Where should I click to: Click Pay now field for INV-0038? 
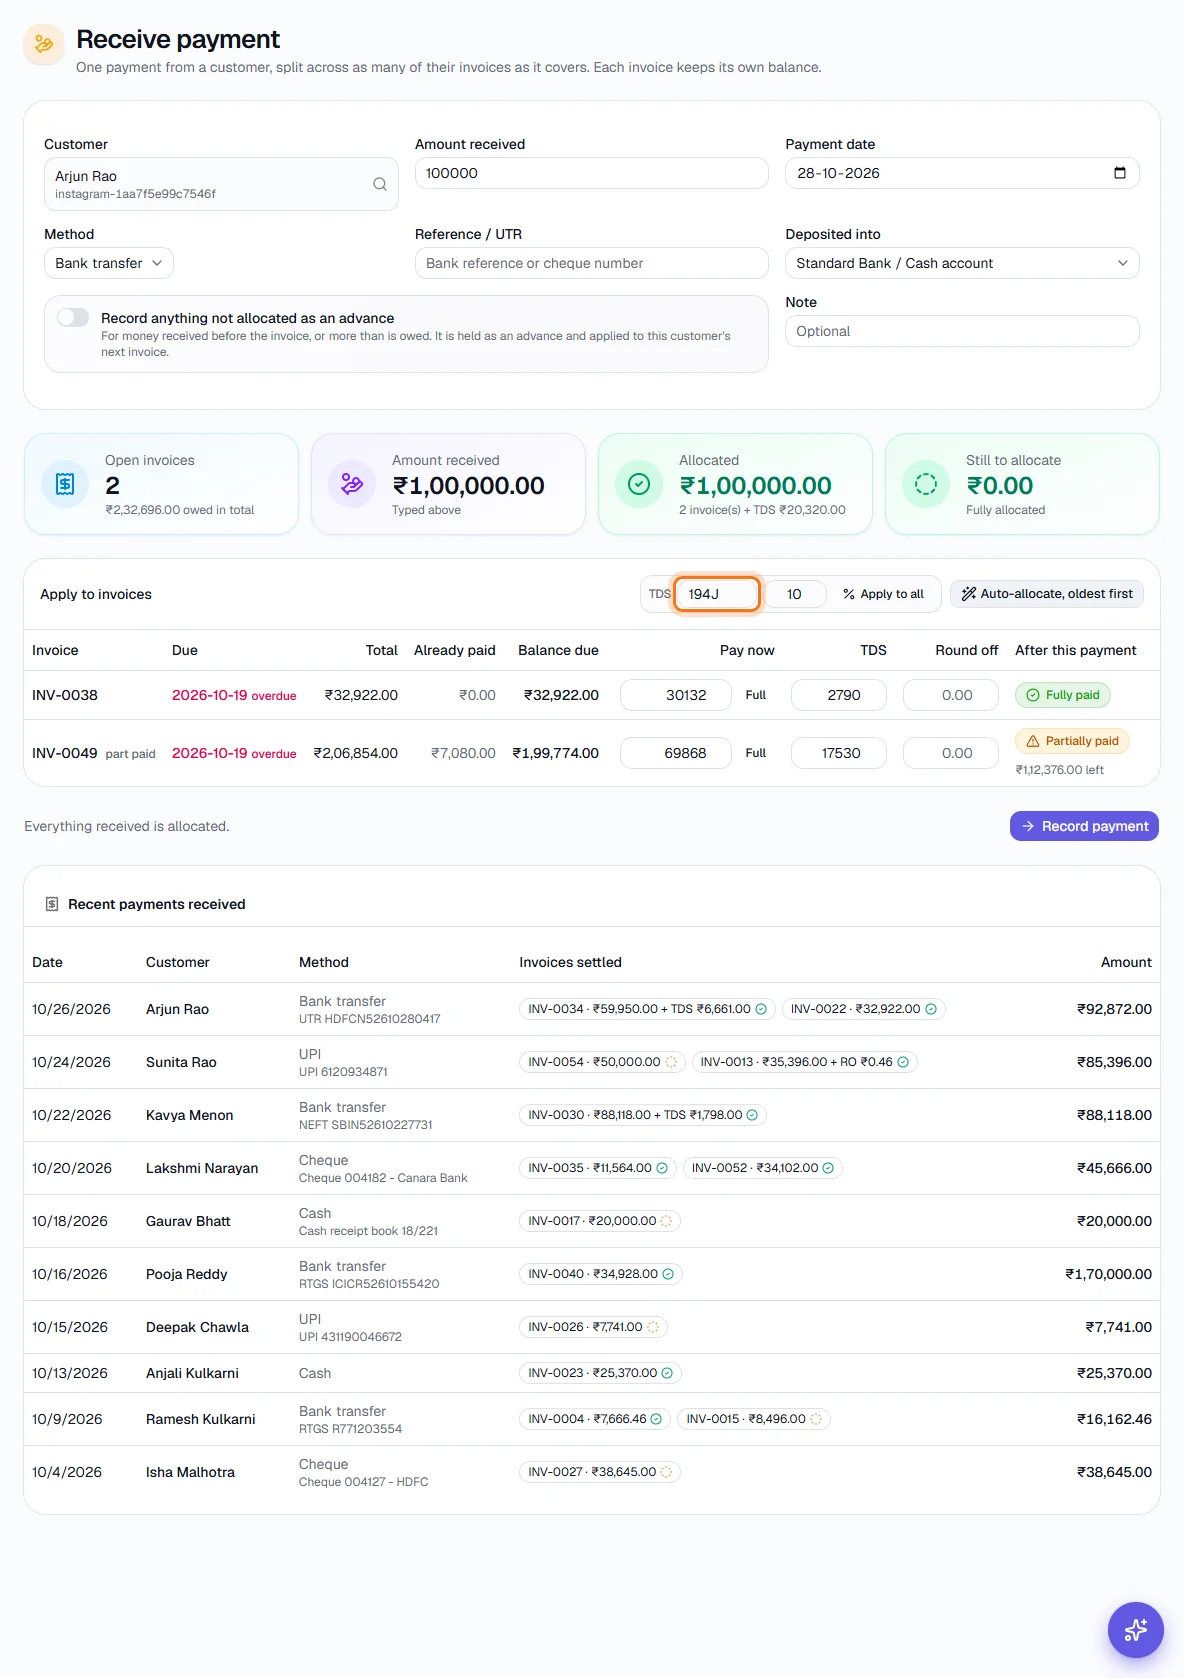tap(676, 695)
